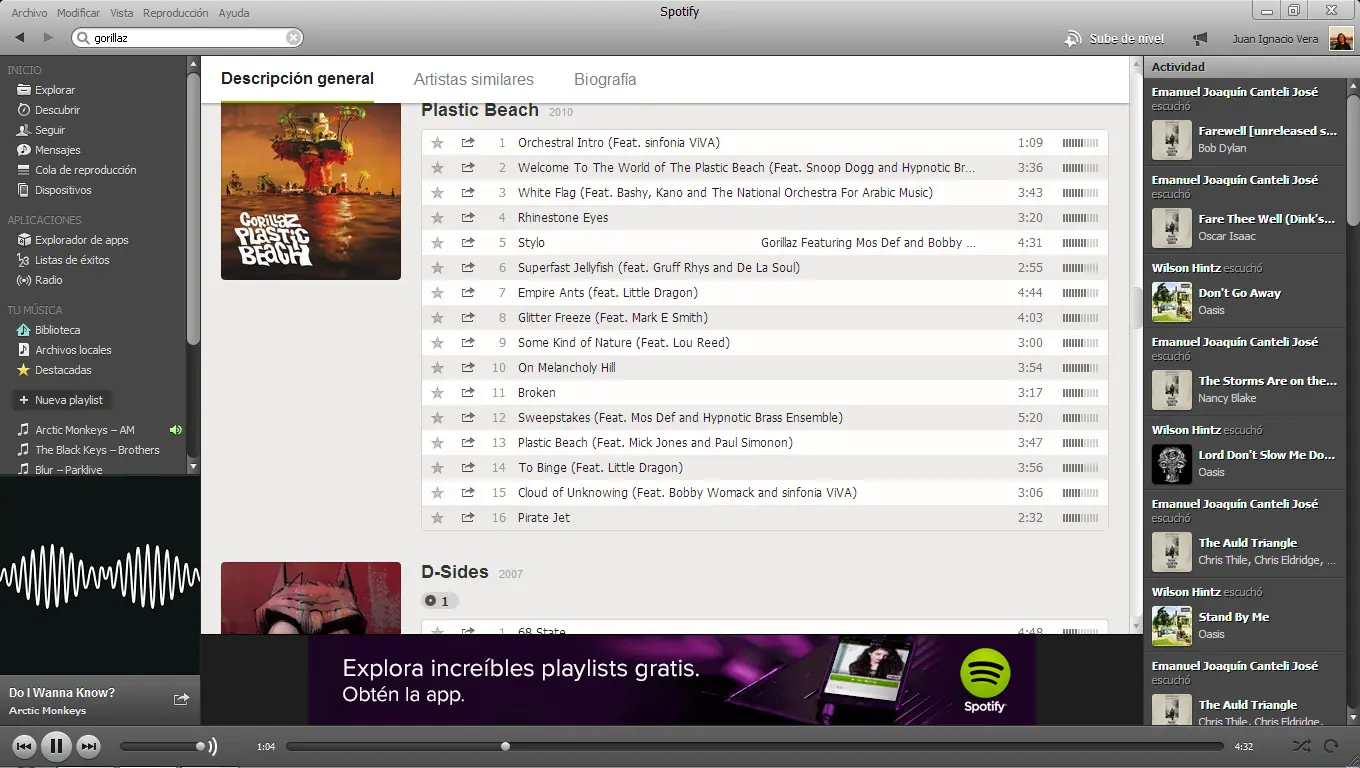Share the track Superfast Jellyfish
The width and height of the screenshot is (1360, 768).
click(468, 267)
